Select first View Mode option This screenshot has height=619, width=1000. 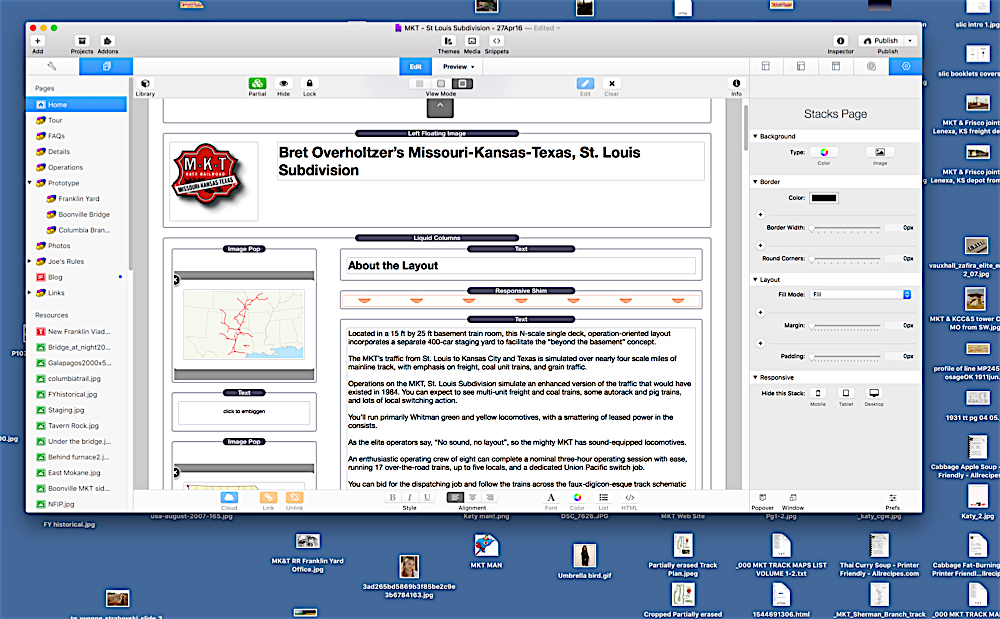419,84
